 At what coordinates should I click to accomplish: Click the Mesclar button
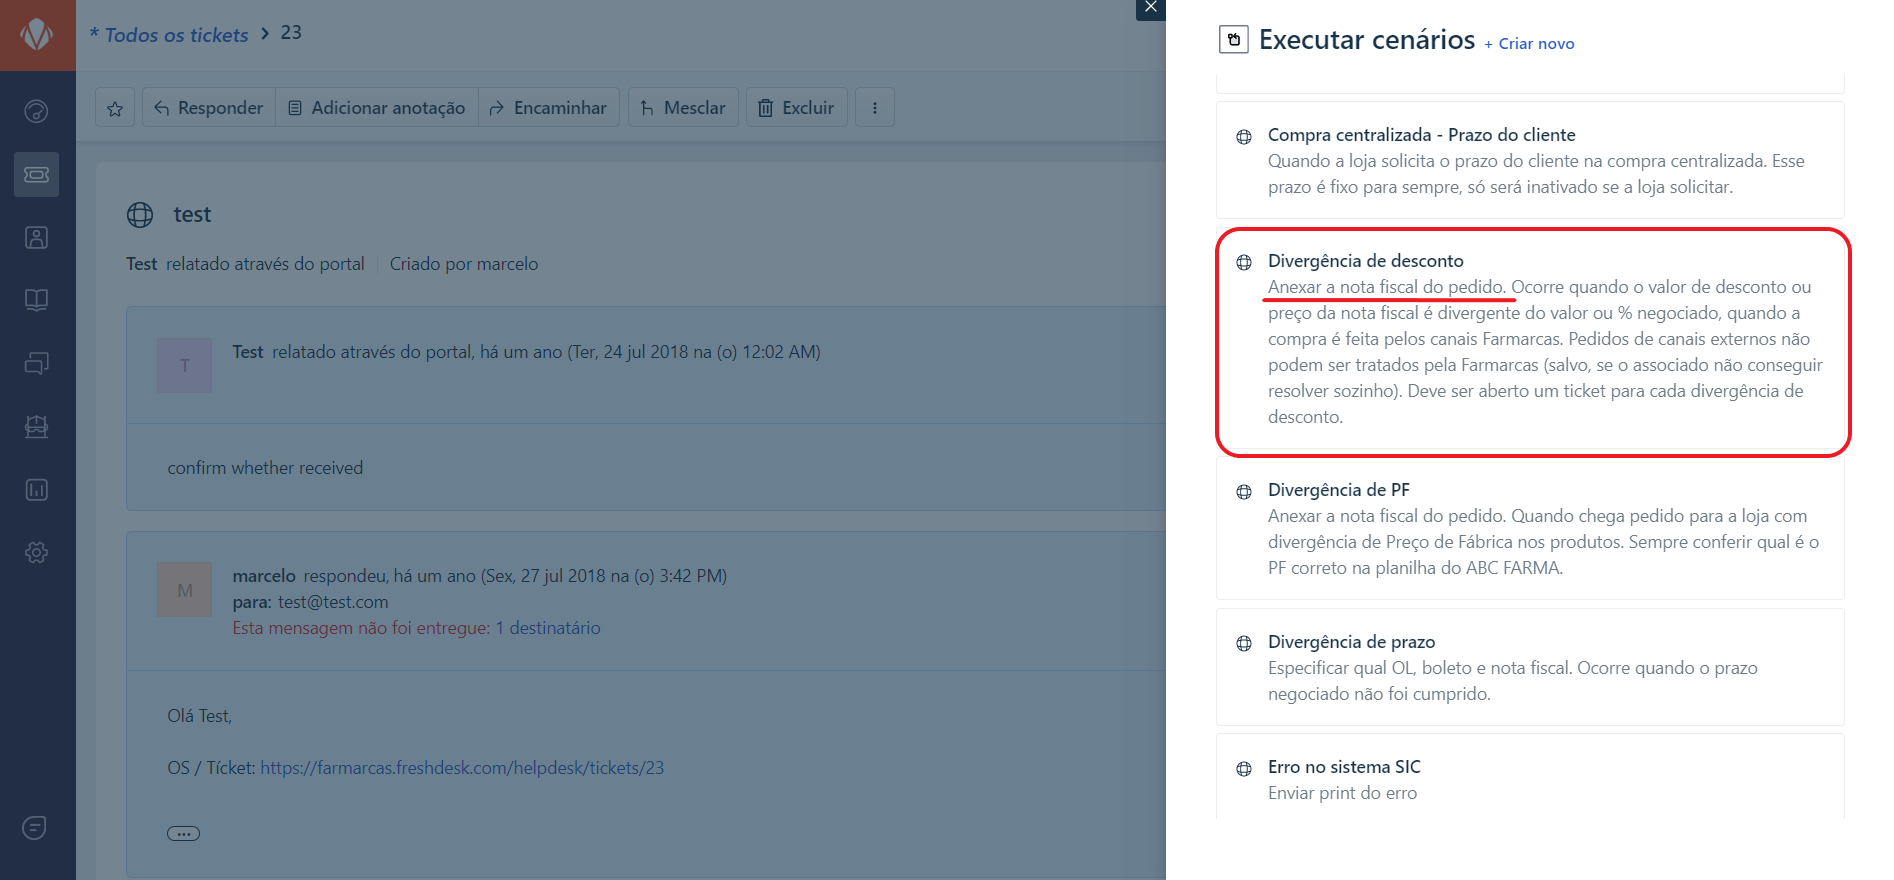683,108
